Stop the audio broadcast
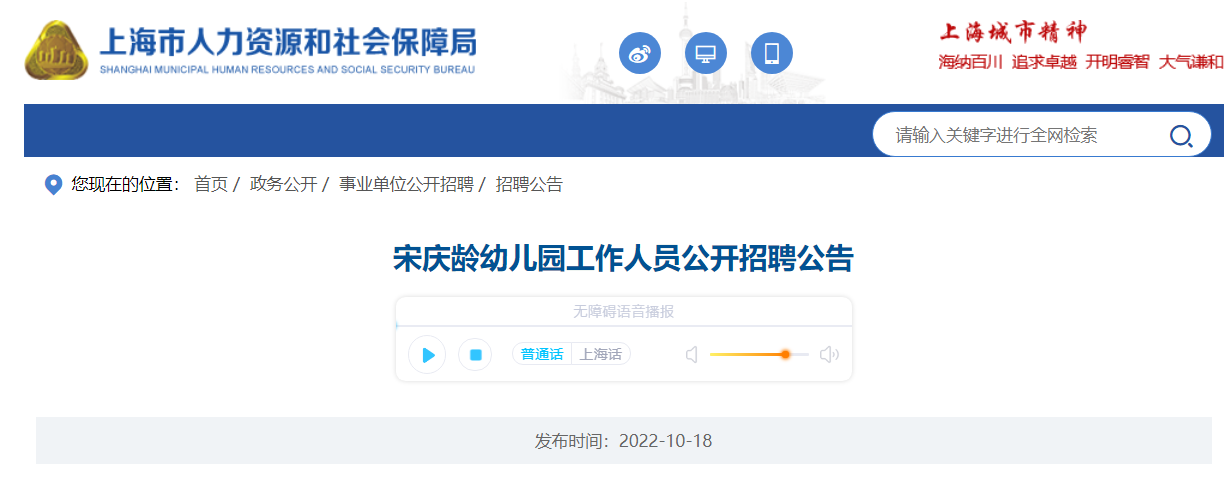1232x482 pixels. click(x=475, y=355)
